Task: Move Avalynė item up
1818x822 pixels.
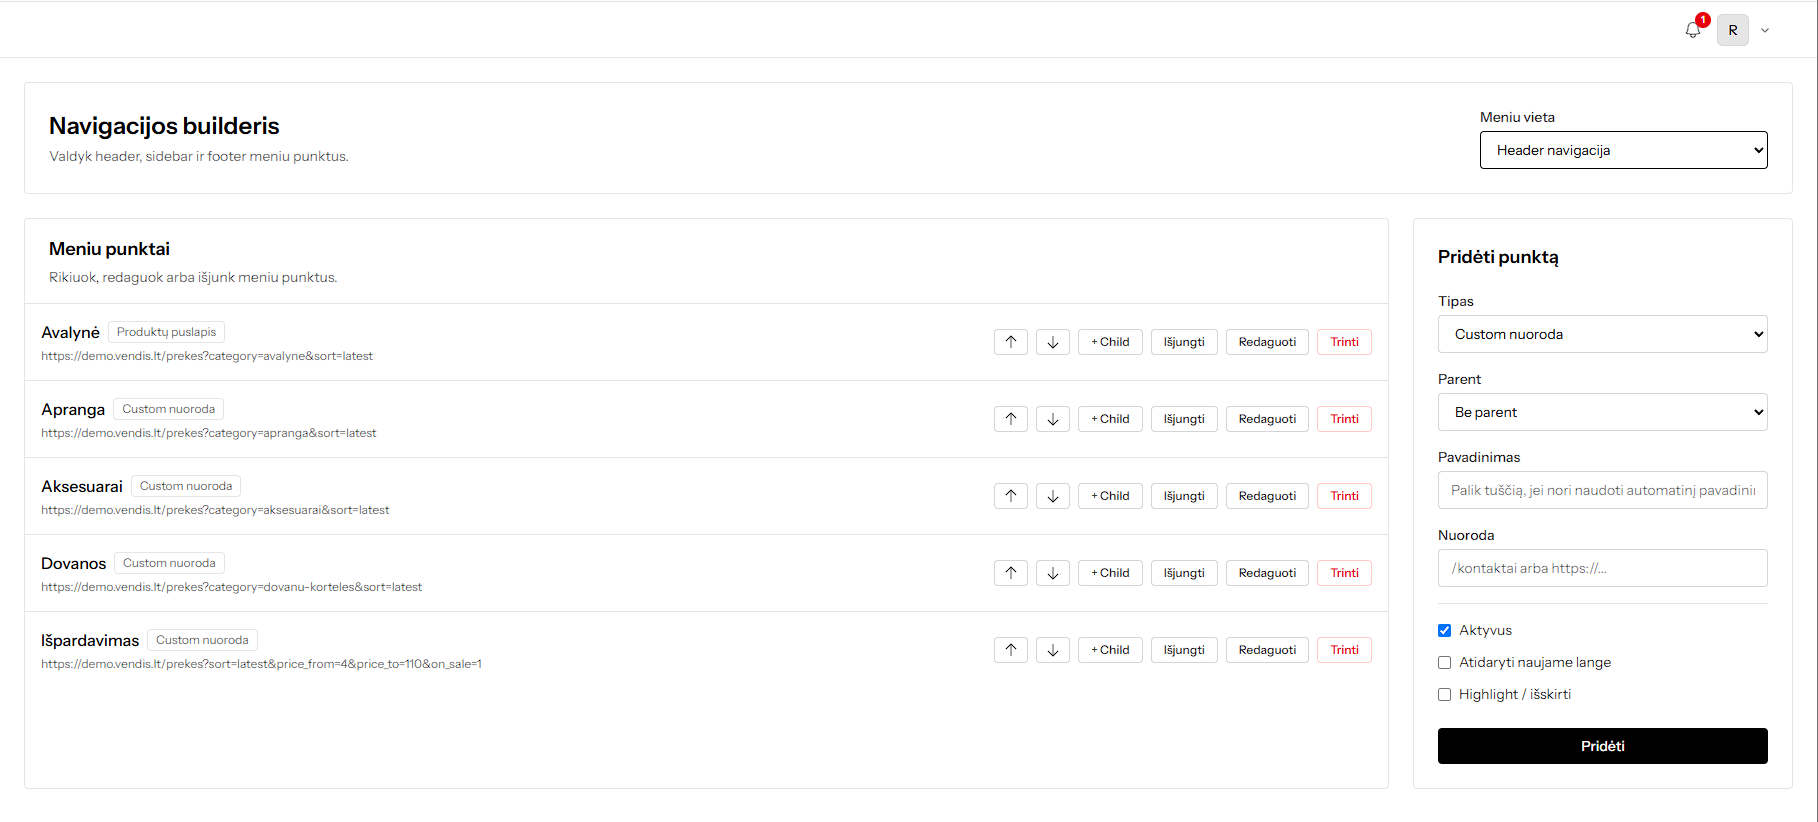Action: (1011, 342)
